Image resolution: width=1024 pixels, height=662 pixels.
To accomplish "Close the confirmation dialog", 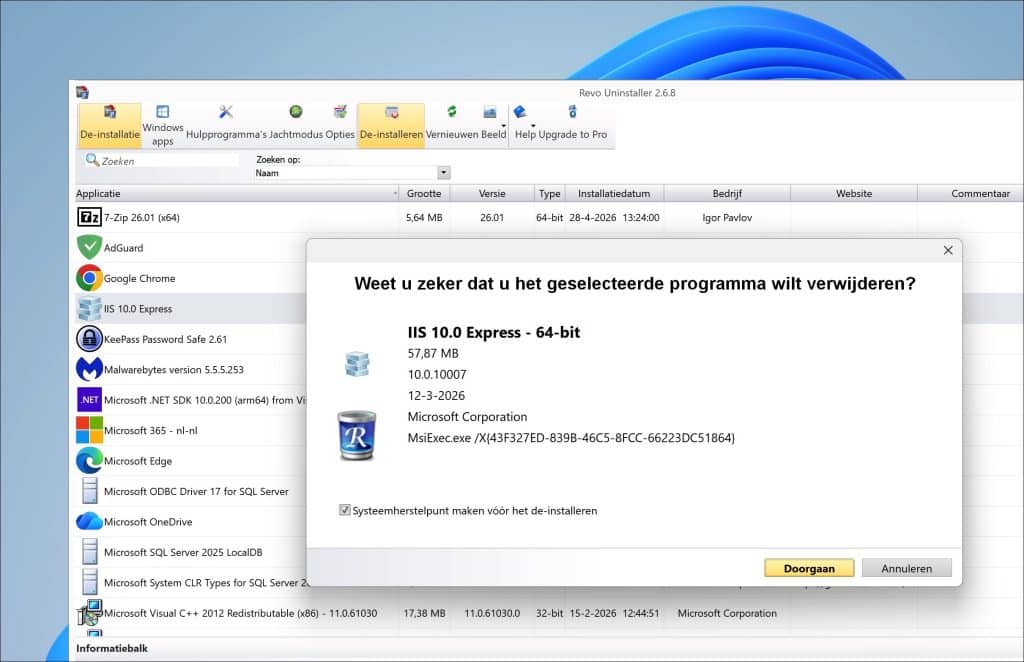I will click(x=948, y=250).
